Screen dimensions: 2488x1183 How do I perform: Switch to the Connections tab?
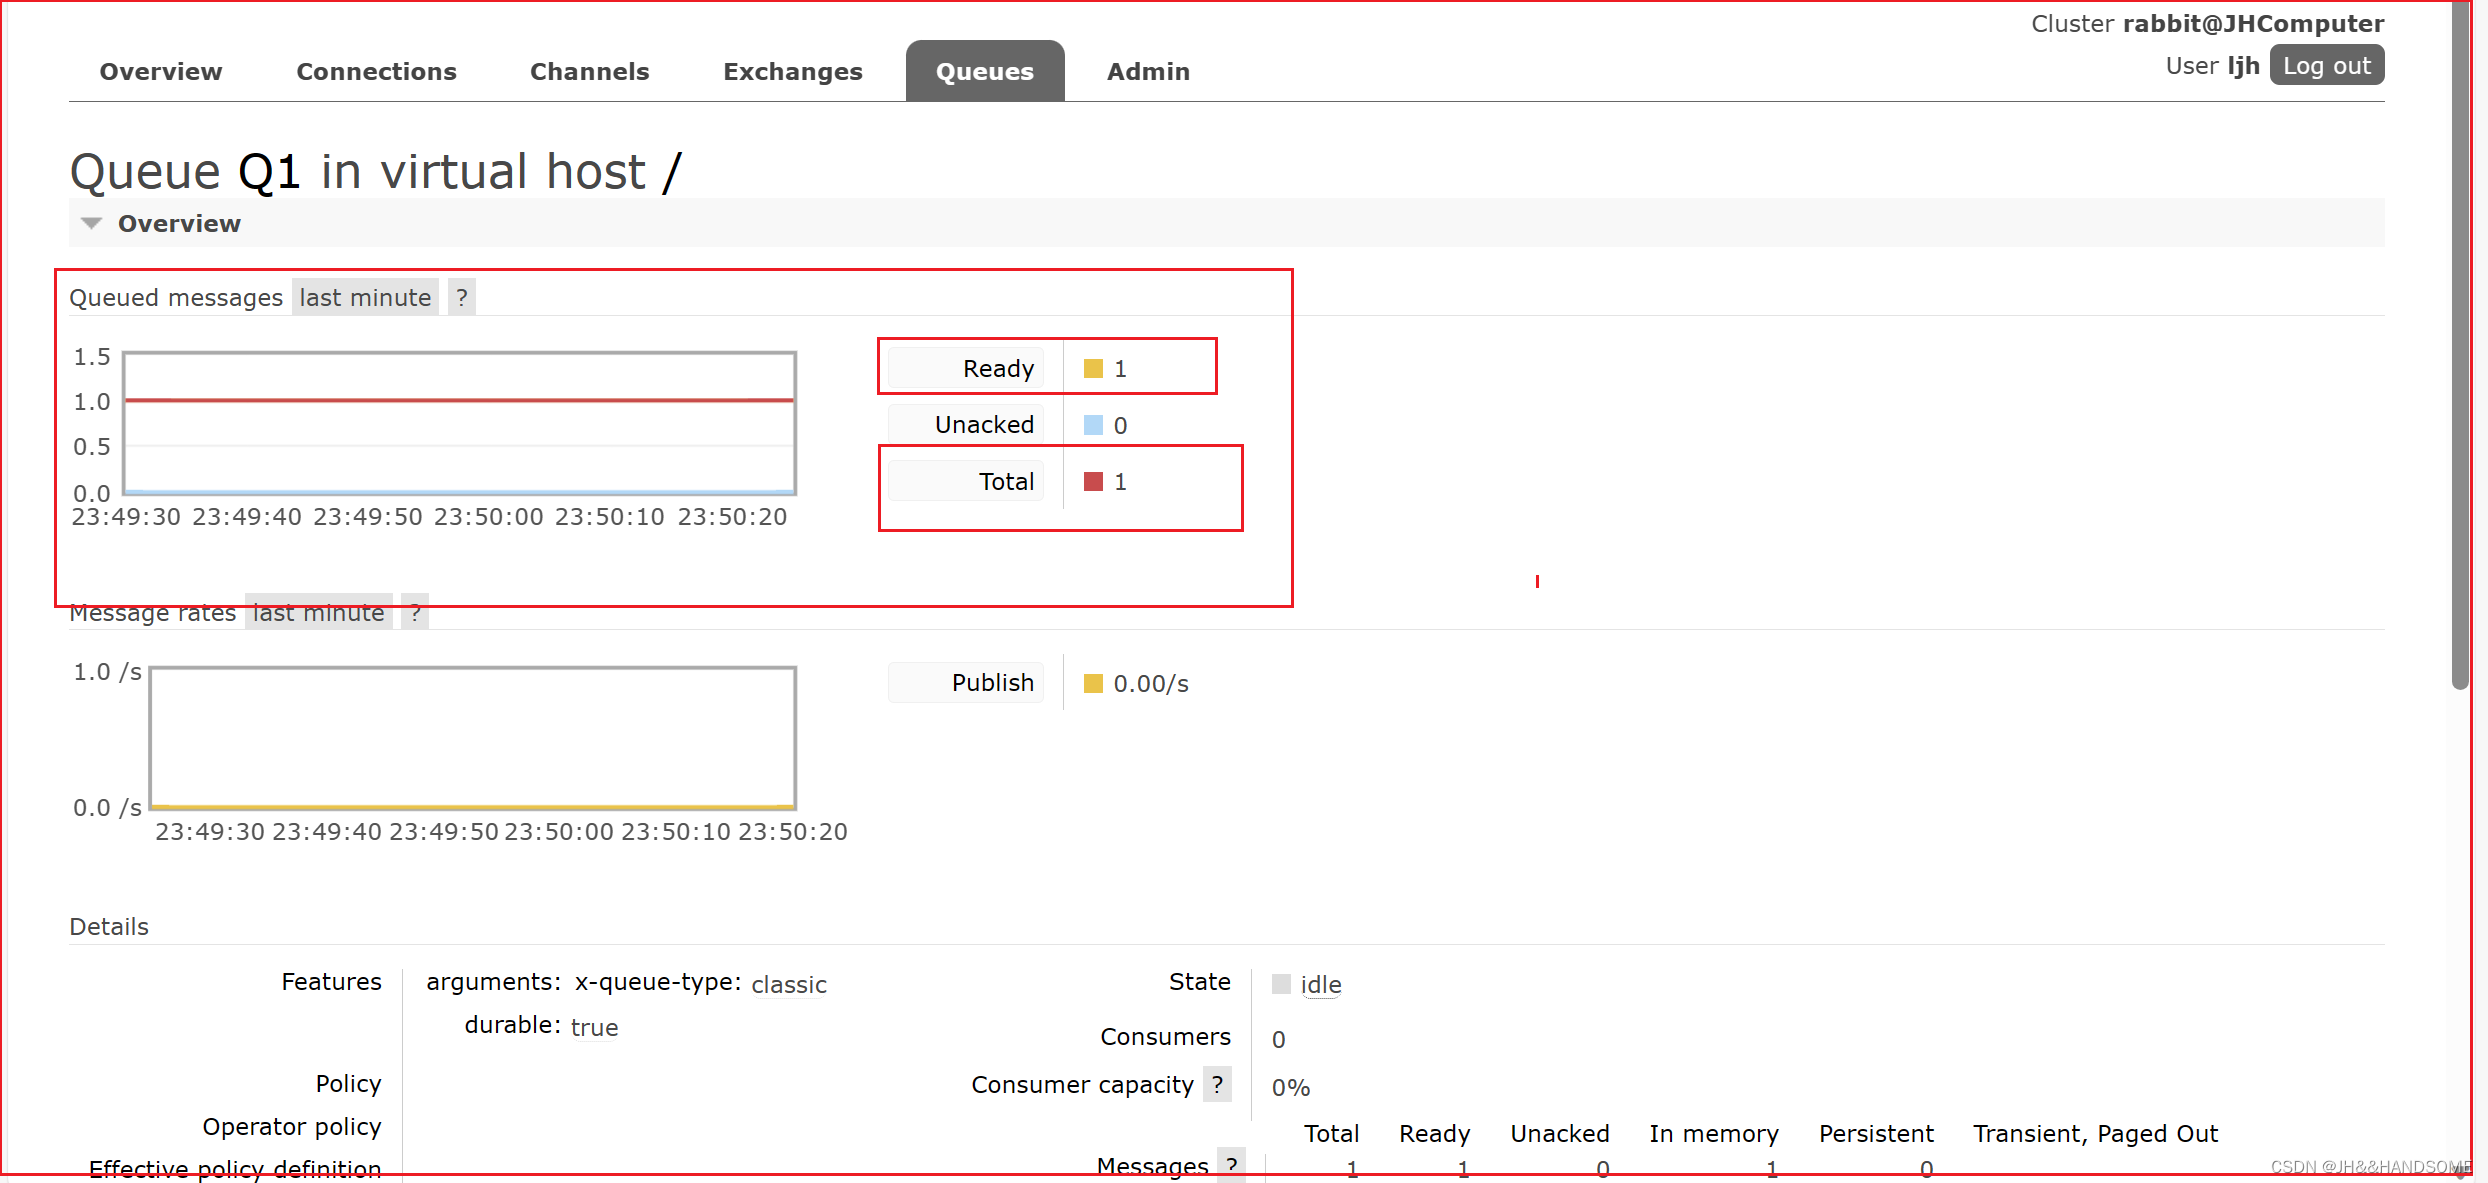[x=376, y=71]
